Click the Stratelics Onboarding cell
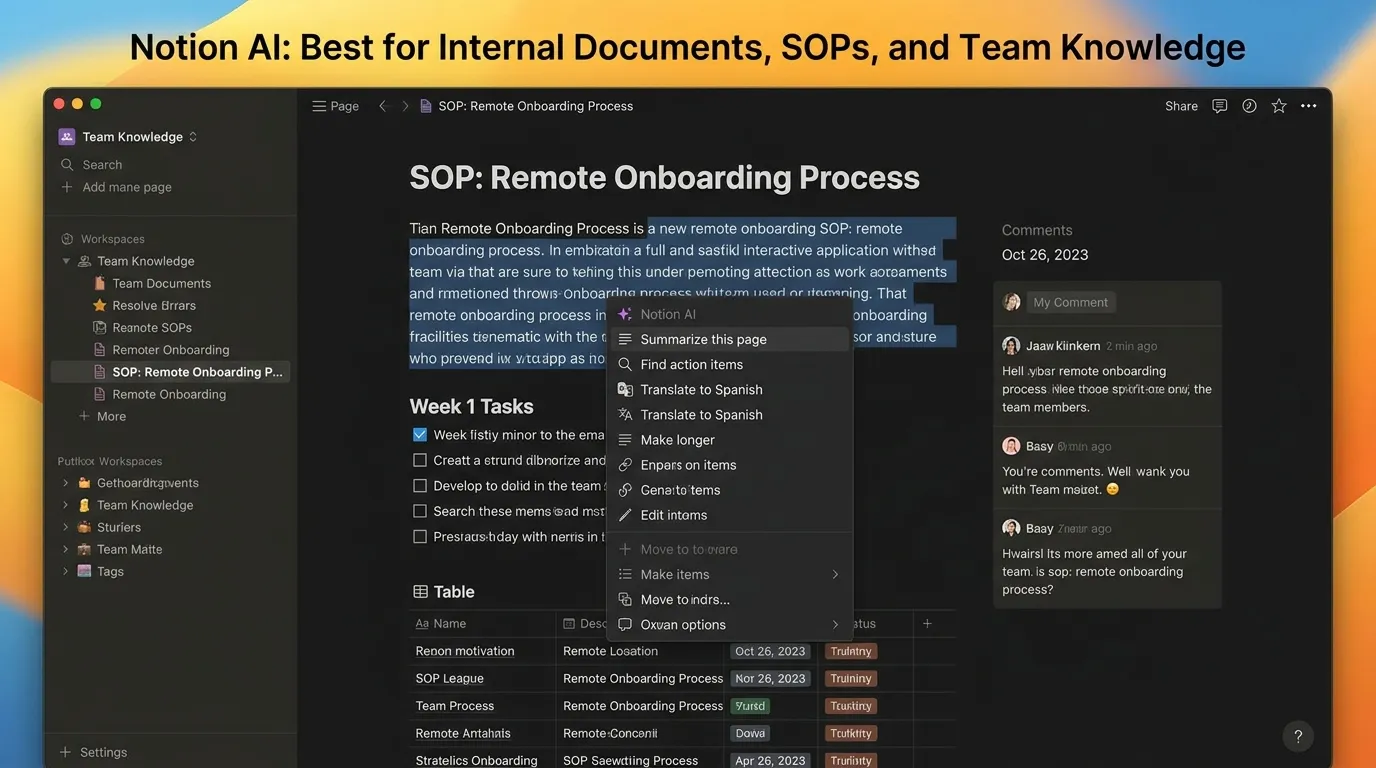 click(483, 760)
